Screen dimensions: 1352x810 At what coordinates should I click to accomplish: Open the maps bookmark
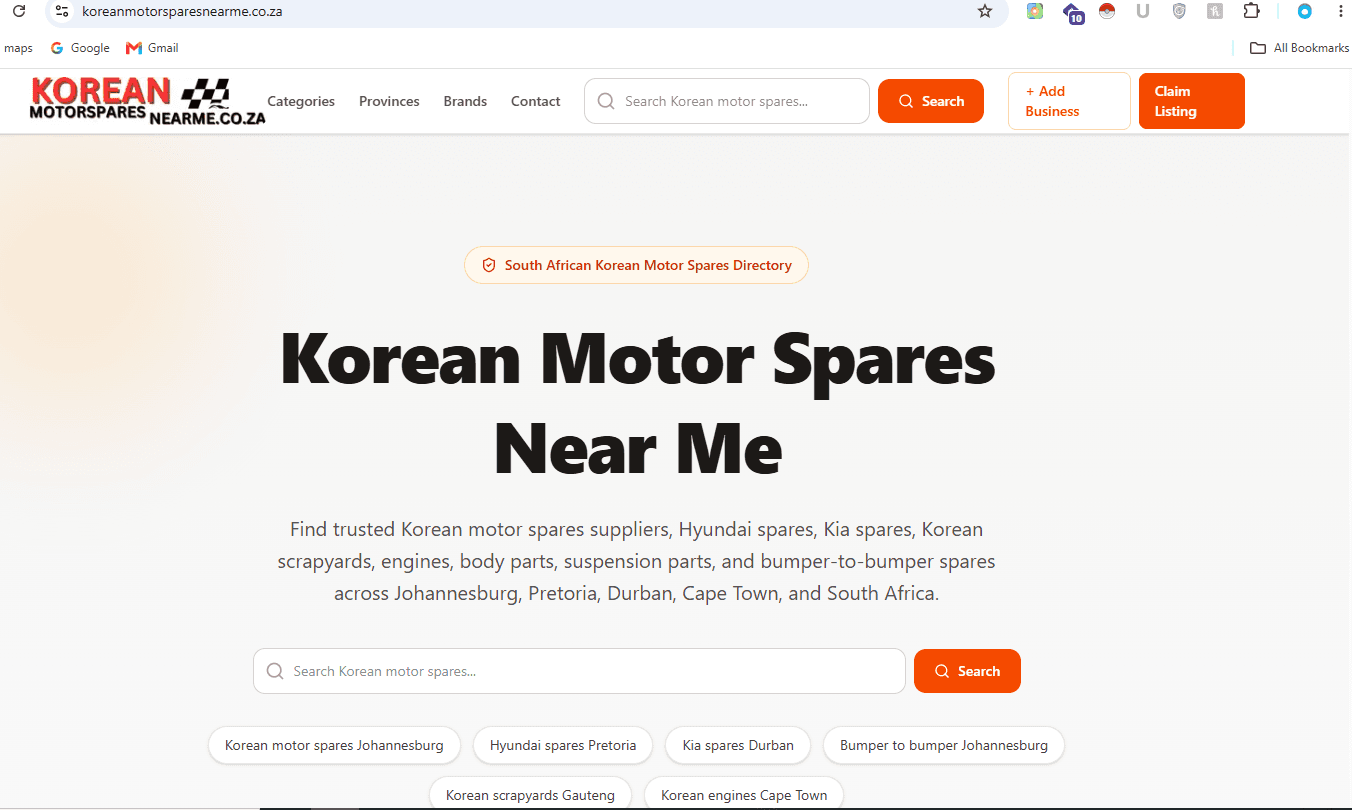(x=18, y=48)
